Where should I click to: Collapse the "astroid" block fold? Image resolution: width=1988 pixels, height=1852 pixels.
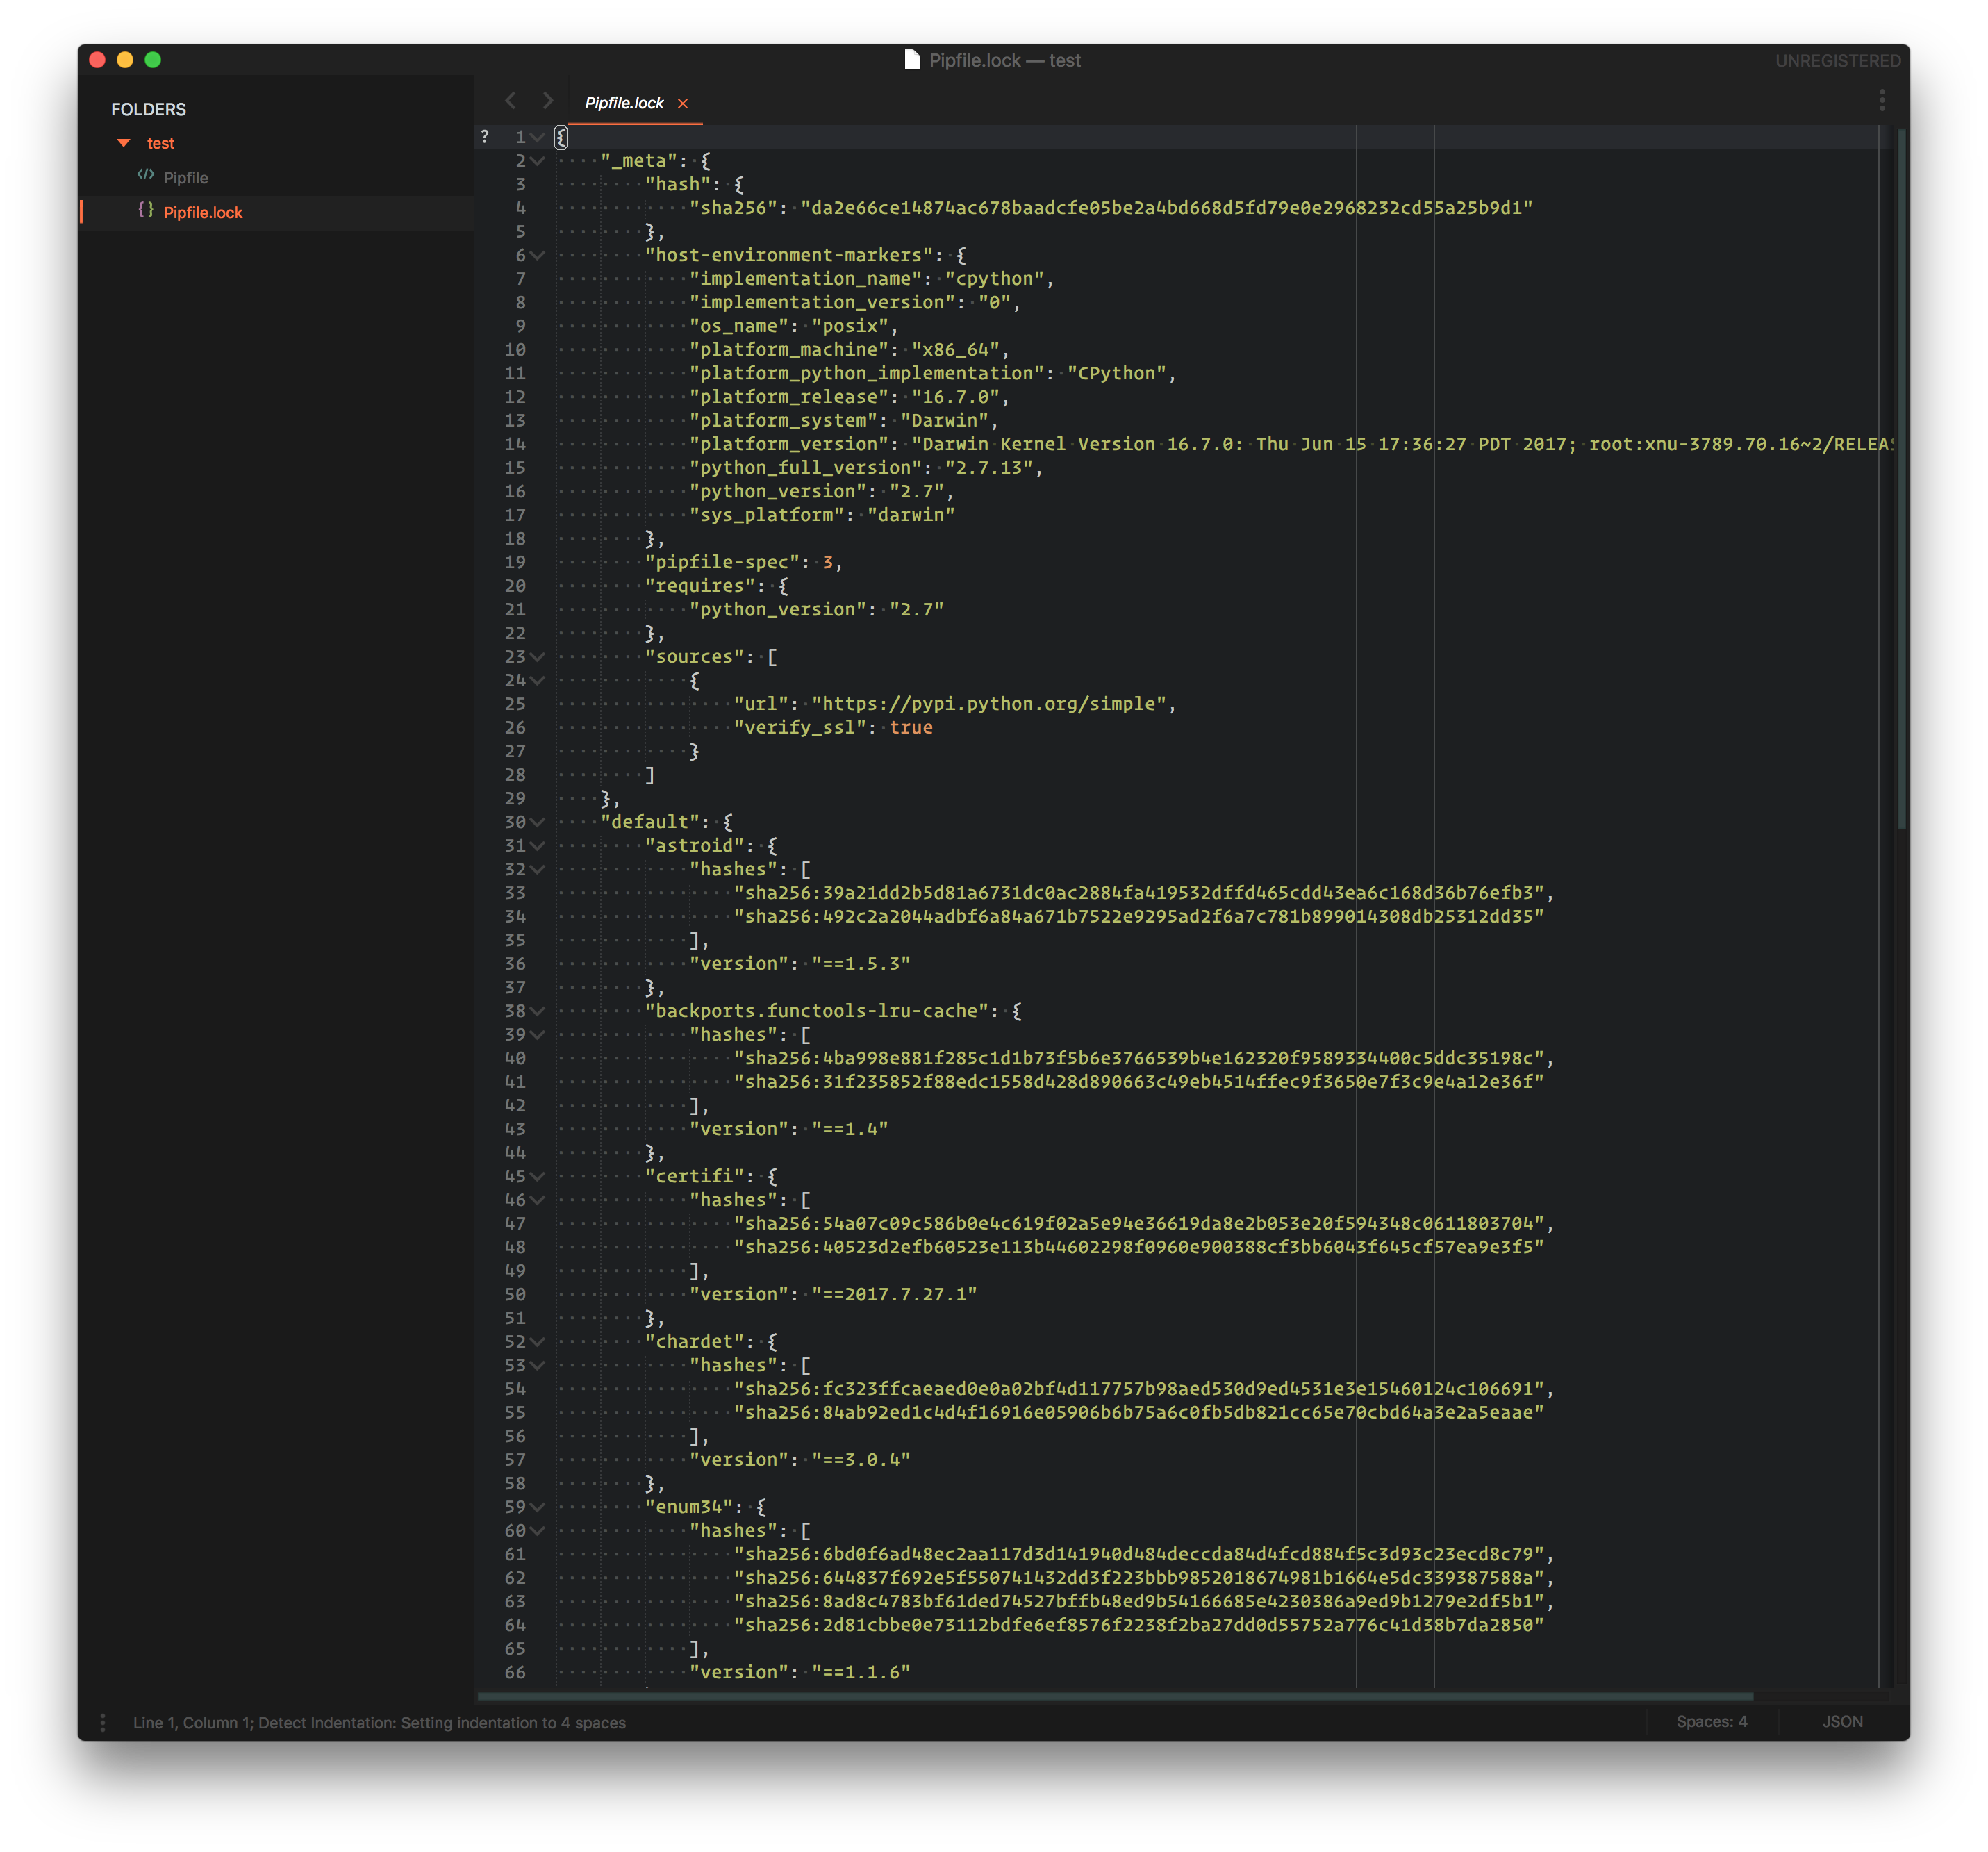[x=538, y=845]
